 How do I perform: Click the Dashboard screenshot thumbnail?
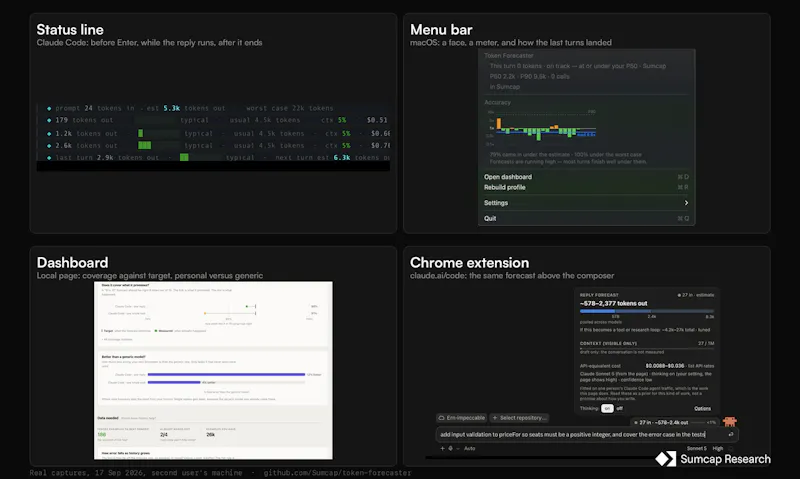click(x=213, y=370)
